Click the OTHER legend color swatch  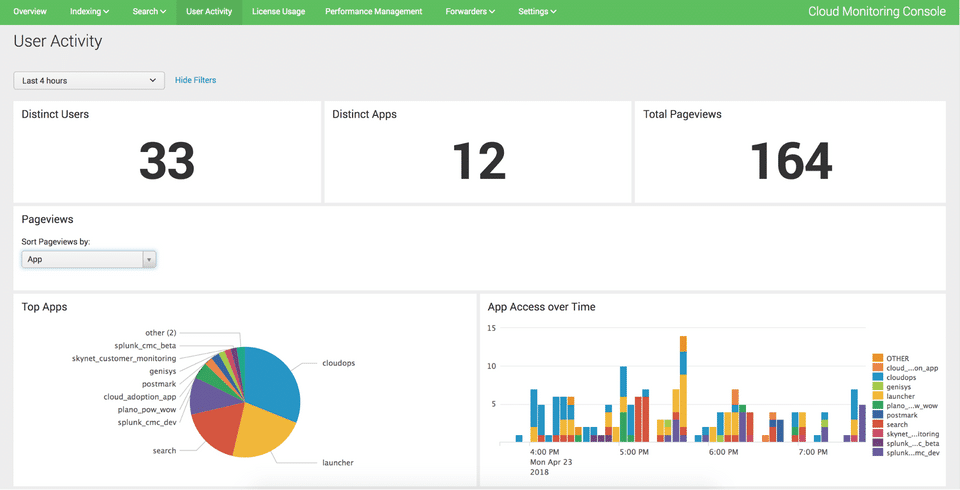(877, 358)
